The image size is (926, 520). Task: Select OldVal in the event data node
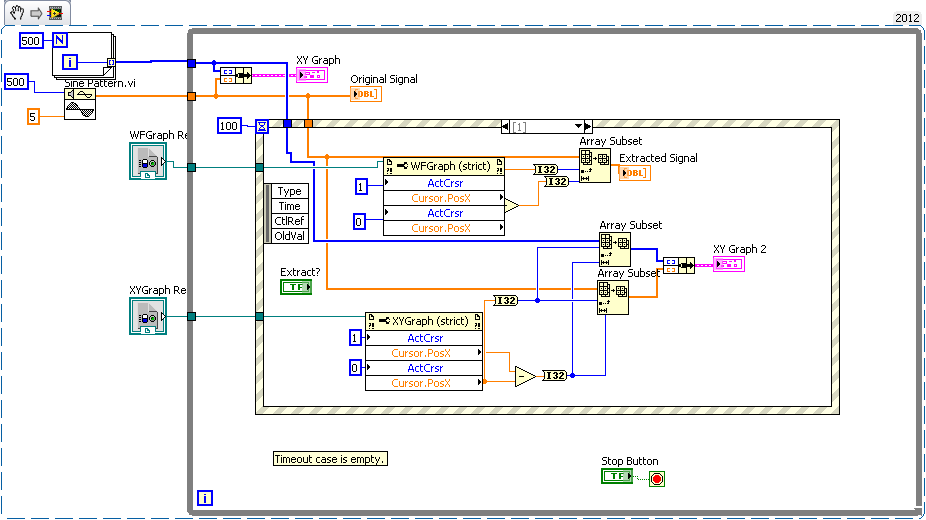tap(288, 236)
